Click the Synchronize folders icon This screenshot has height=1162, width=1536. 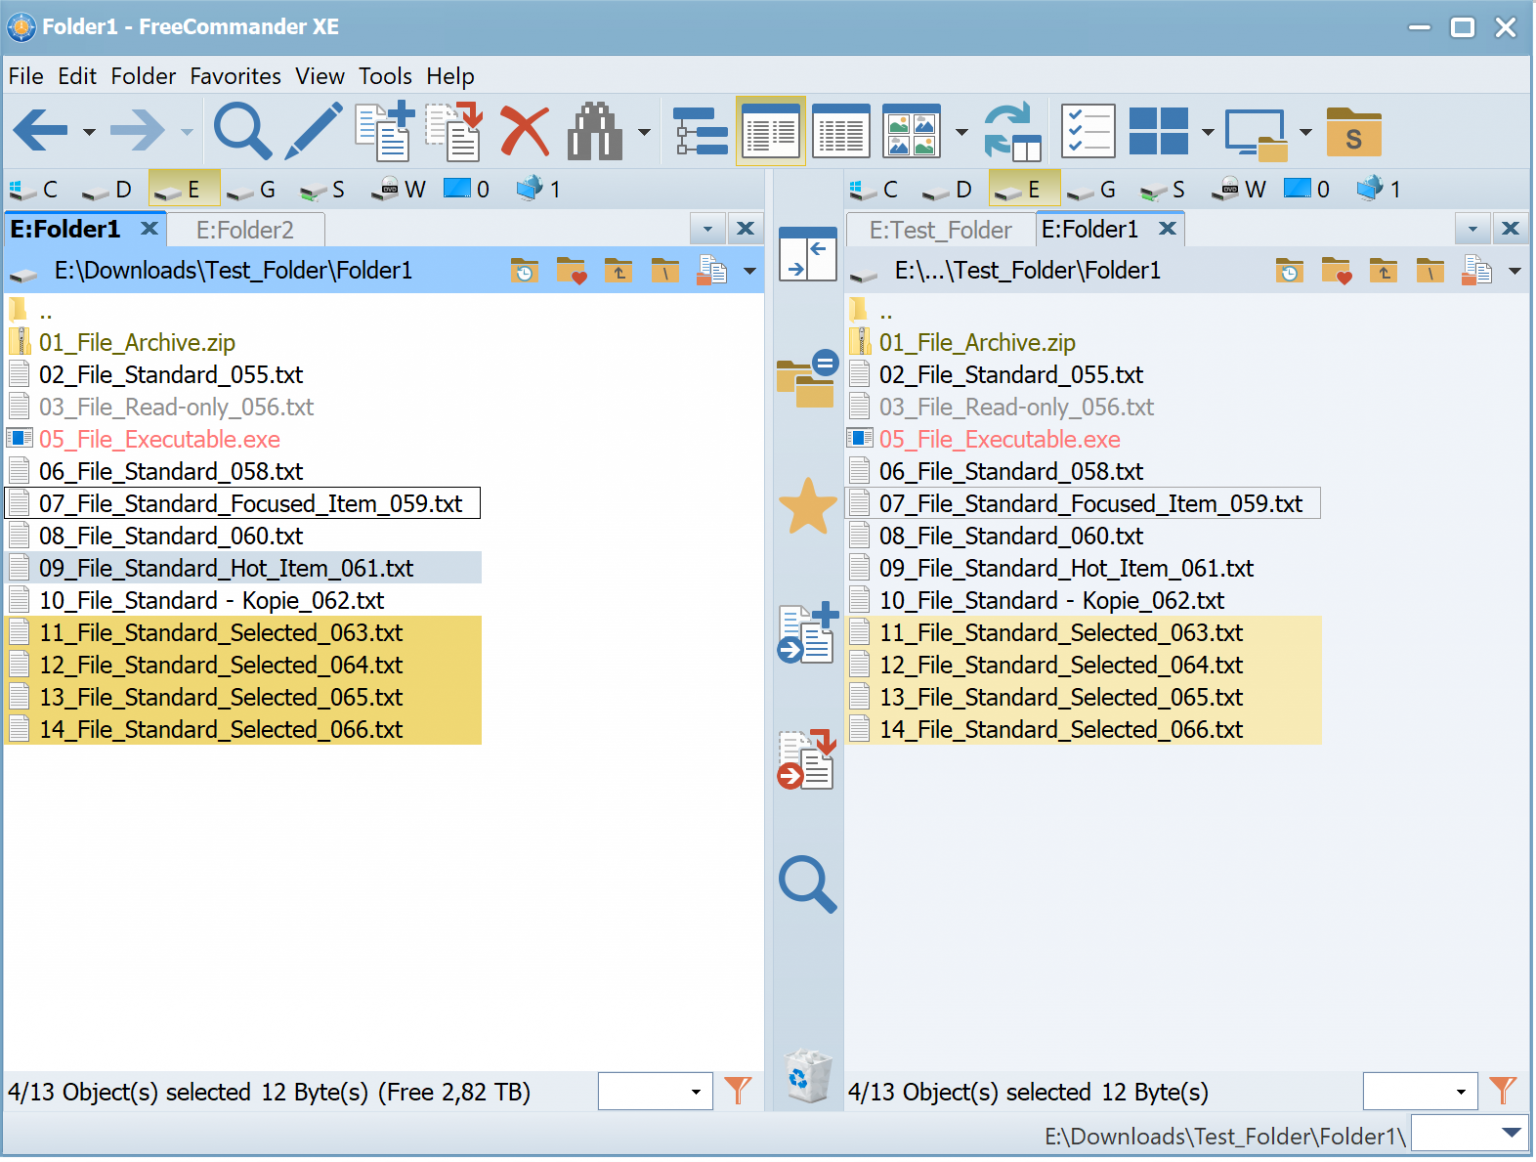coord(1012,131)
